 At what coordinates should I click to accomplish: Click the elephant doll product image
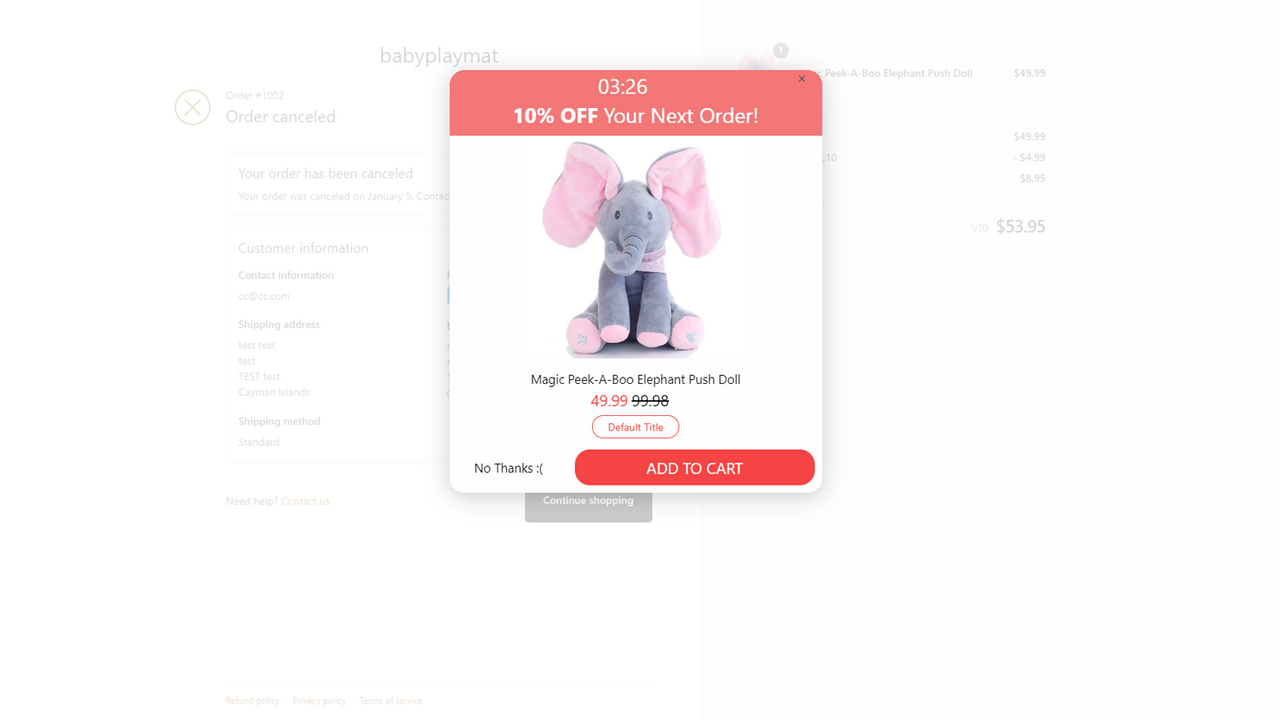tap(635, 250)
